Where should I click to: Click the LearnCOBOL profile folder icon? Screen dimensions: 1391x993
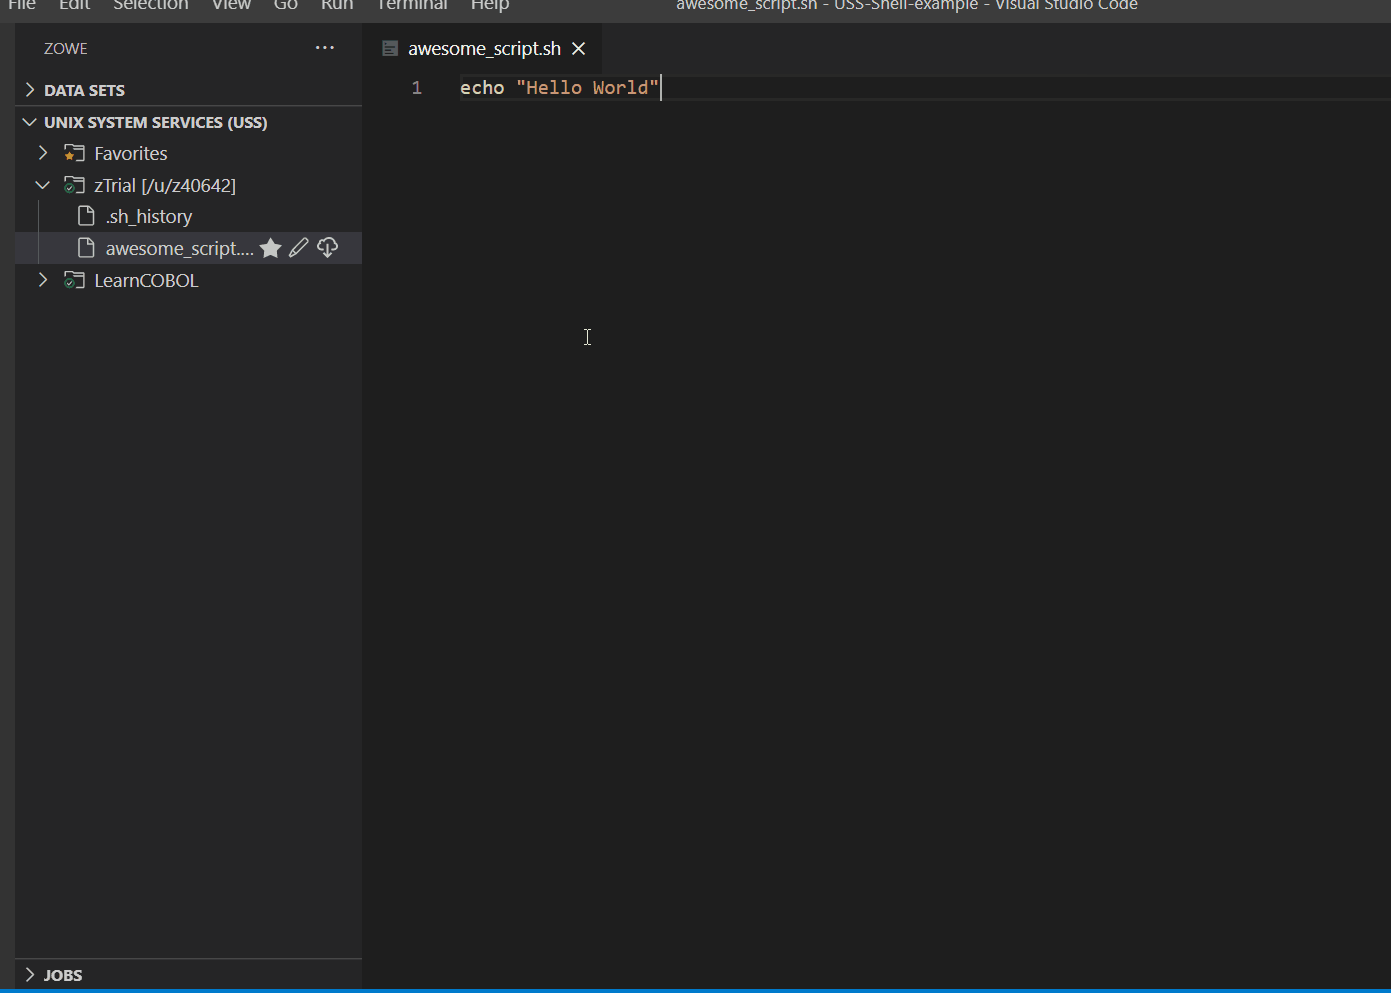pos(74,280)
